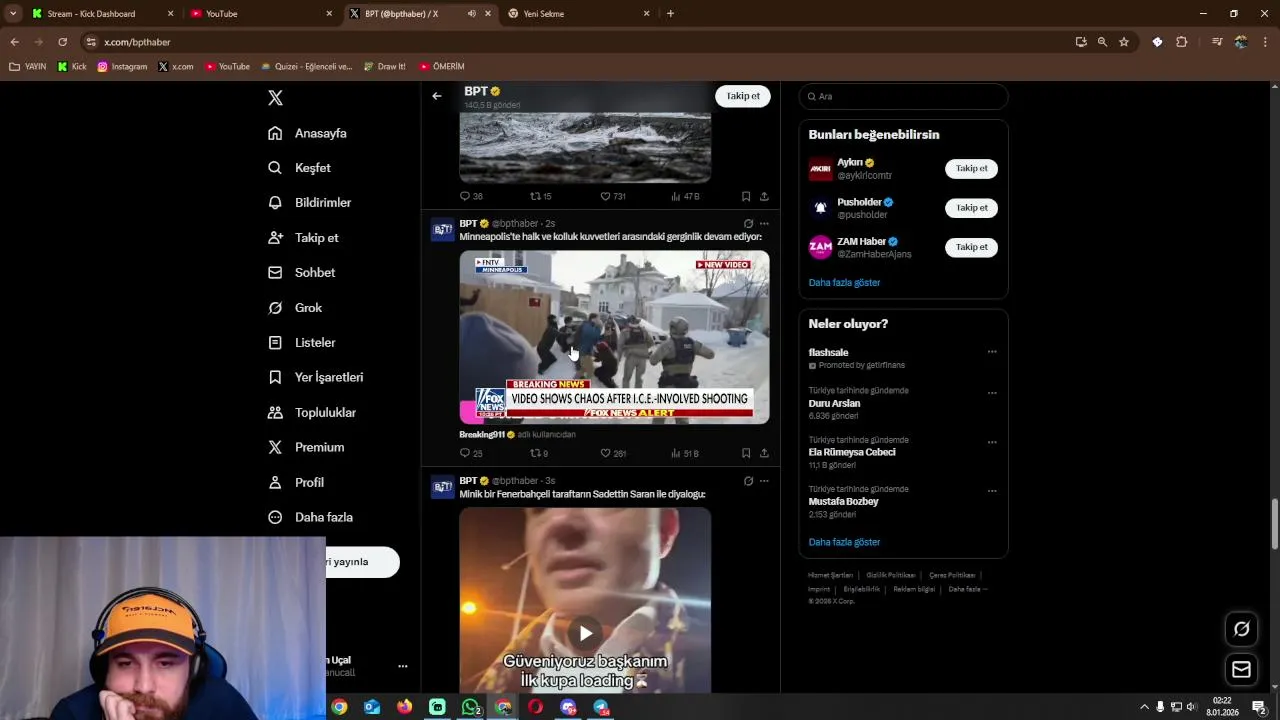Play the Fenerbahçe fan video
Screen dimensions: 1280x720
(x=585, y=633)
